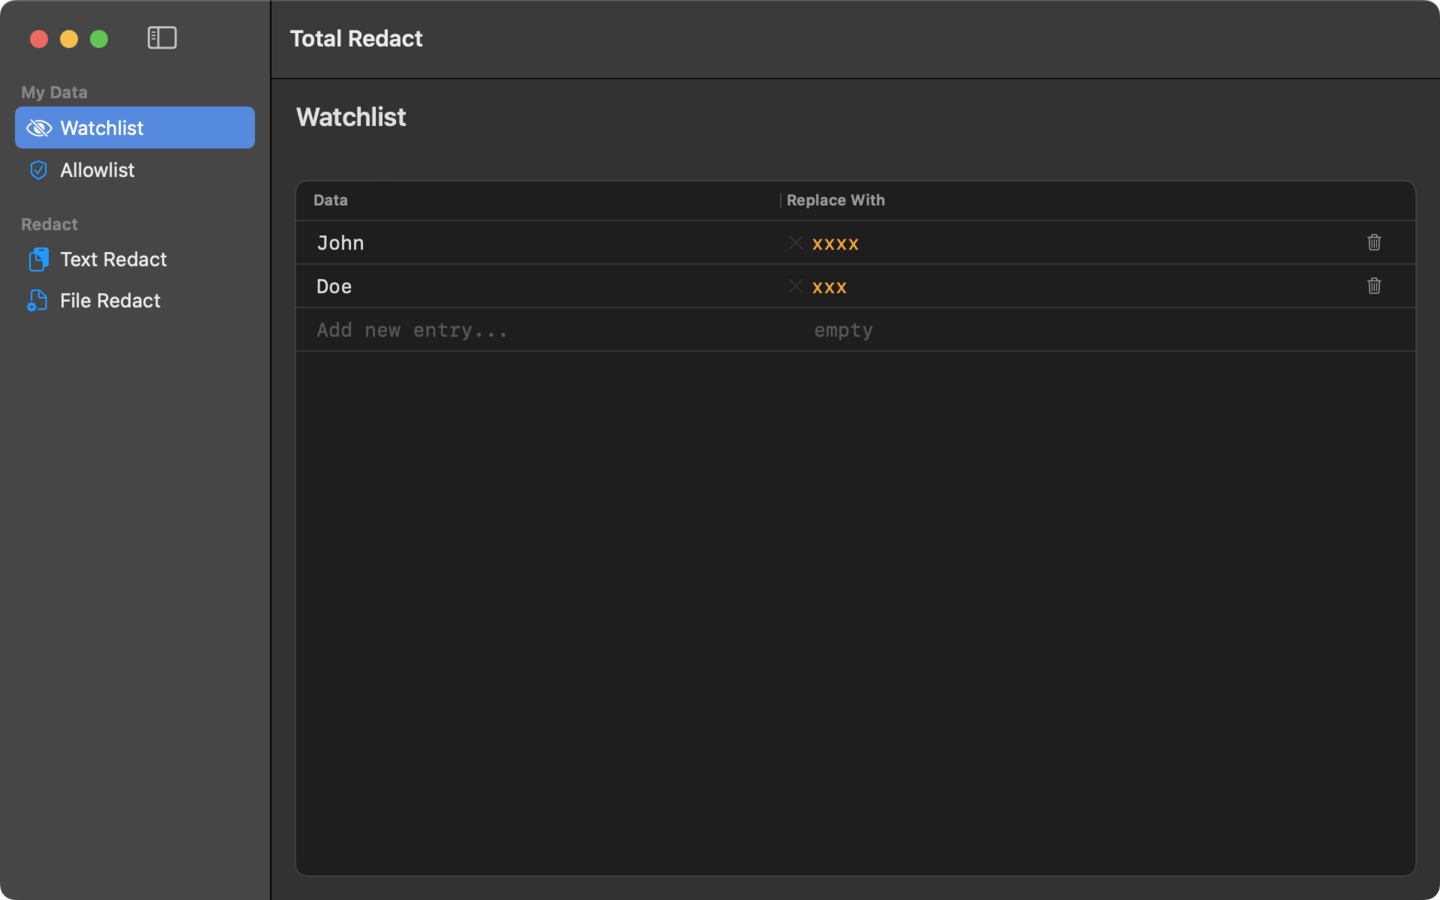This screenshot has width=1440, height=900.
Task: Click the empty replacement field
Action: [843, 330]
